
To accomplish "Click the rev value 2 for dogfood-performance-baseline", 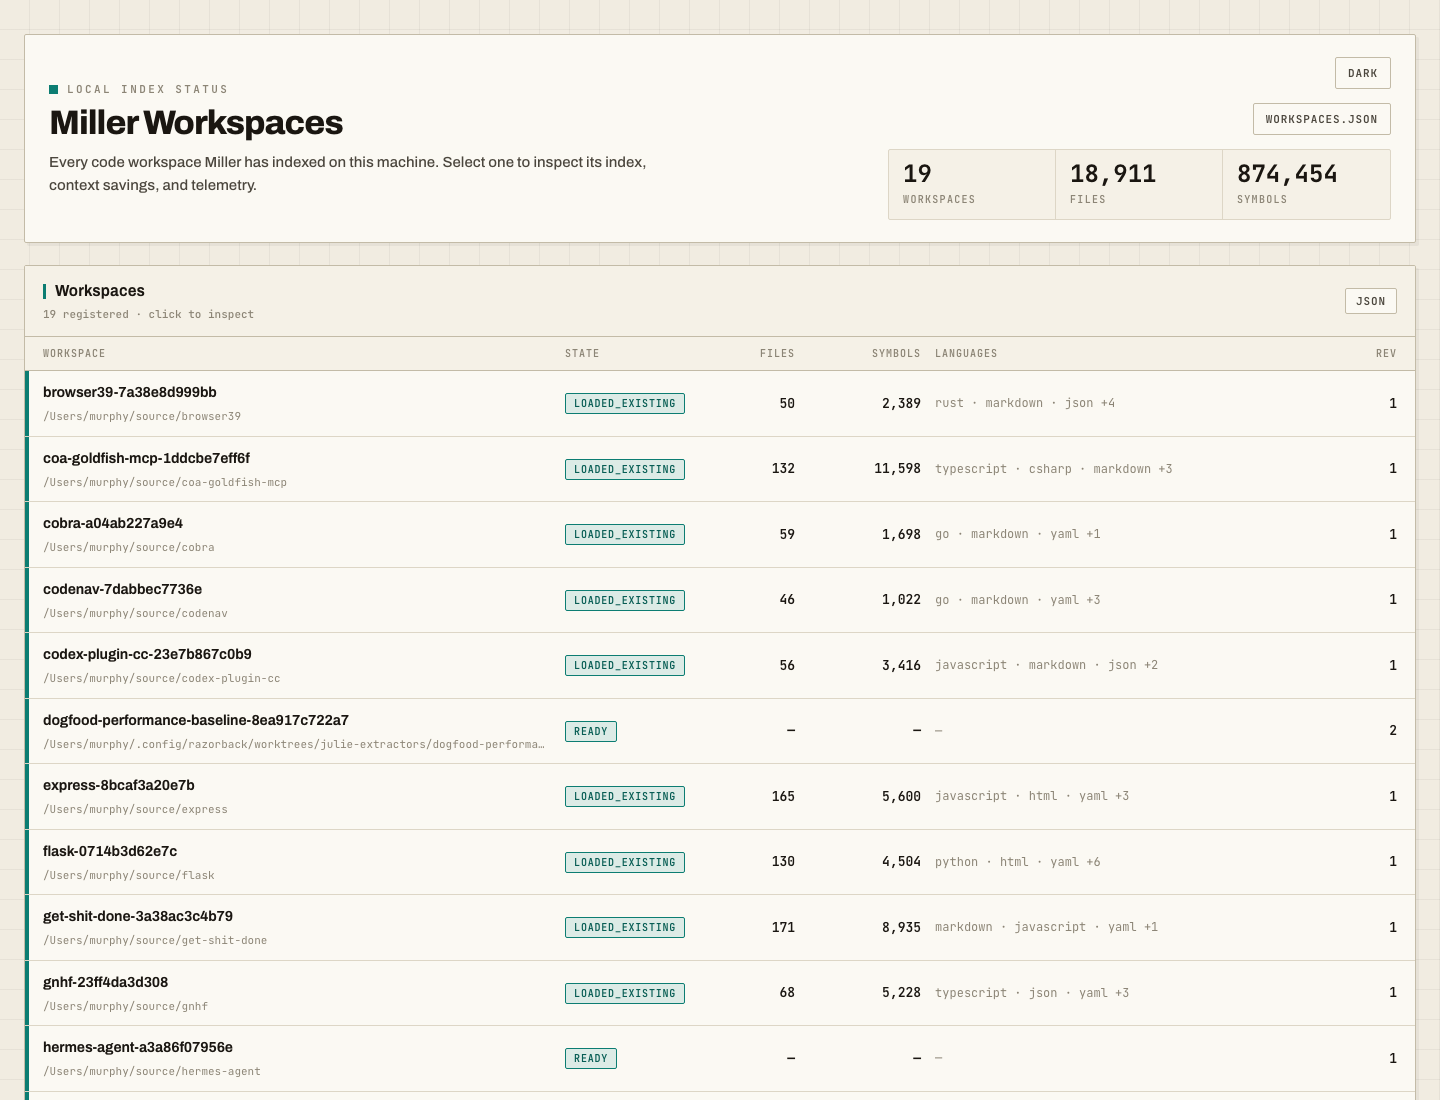I will [x=1393, y=731].
